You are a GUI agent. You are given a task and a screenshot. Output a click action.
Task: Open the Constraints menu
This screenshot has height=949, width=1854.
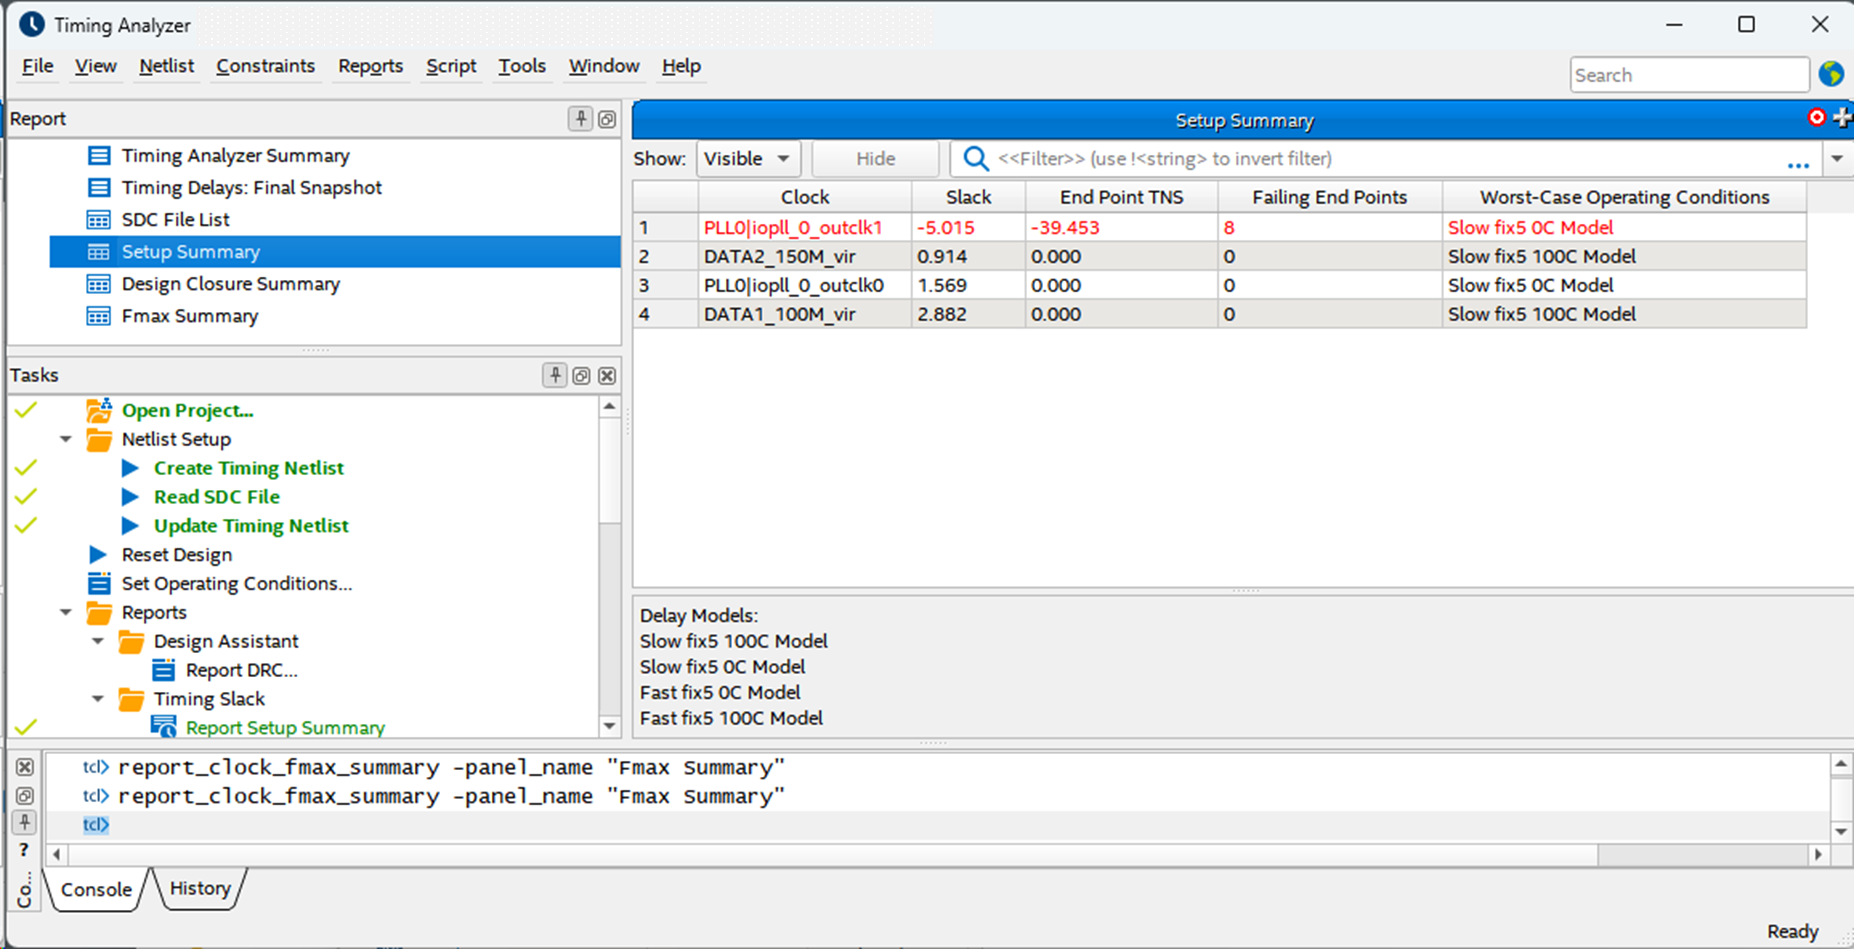[x=265, y=66]
